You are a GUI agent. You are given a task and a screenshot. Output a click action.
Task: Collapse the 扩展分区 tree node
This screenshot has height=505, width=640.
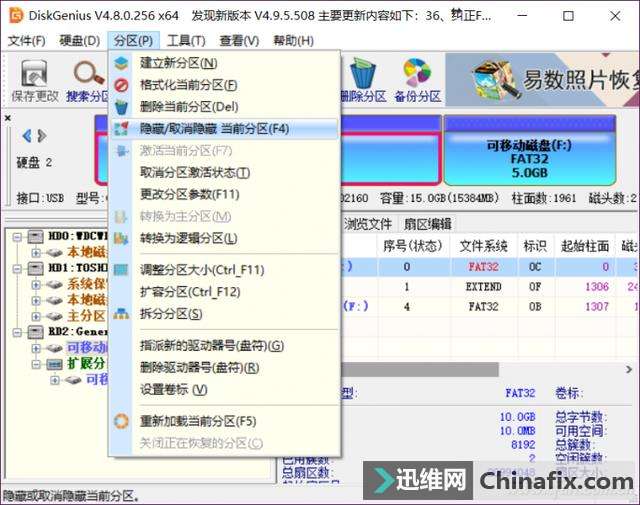[x=36, y=364]
